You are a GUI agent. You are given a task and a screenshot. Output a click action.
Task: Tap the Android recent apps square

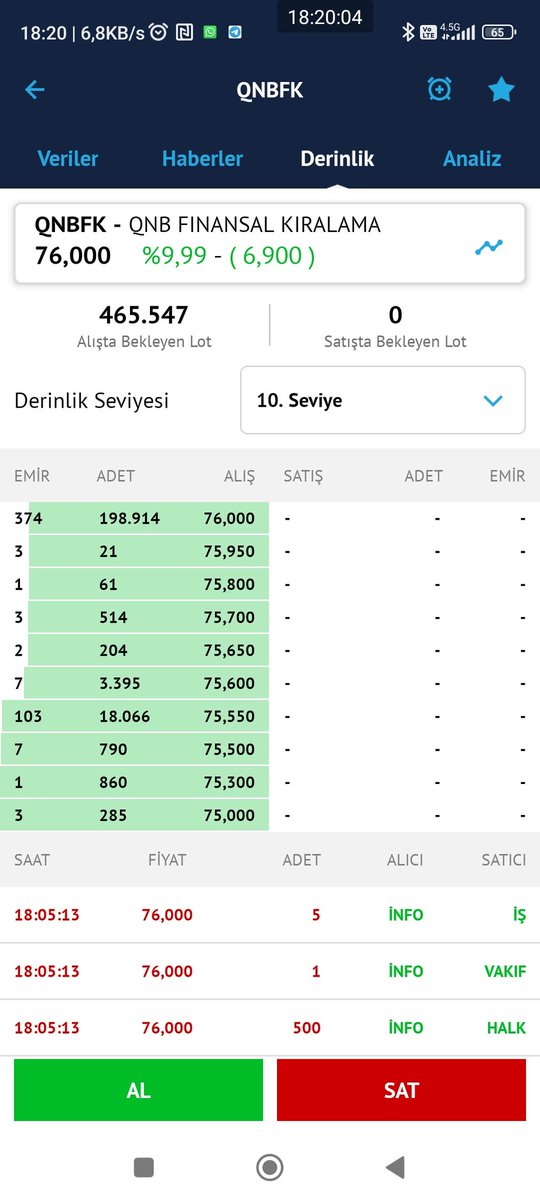144,1166
